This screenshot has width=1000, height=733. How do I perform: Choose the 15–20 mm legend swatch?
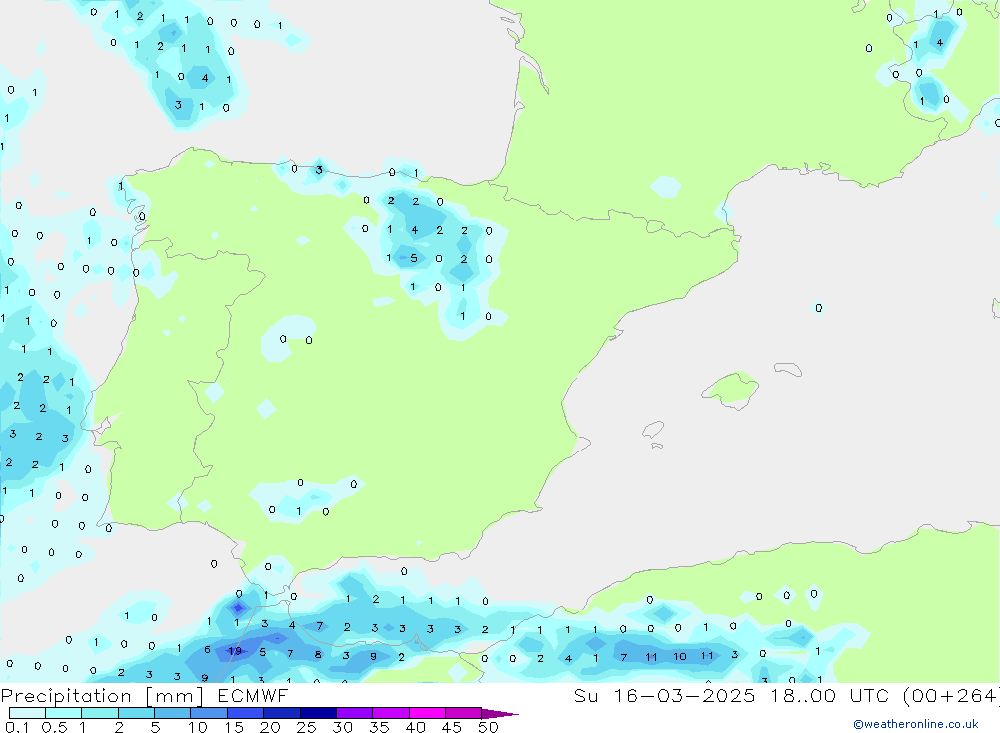(246, 713)
